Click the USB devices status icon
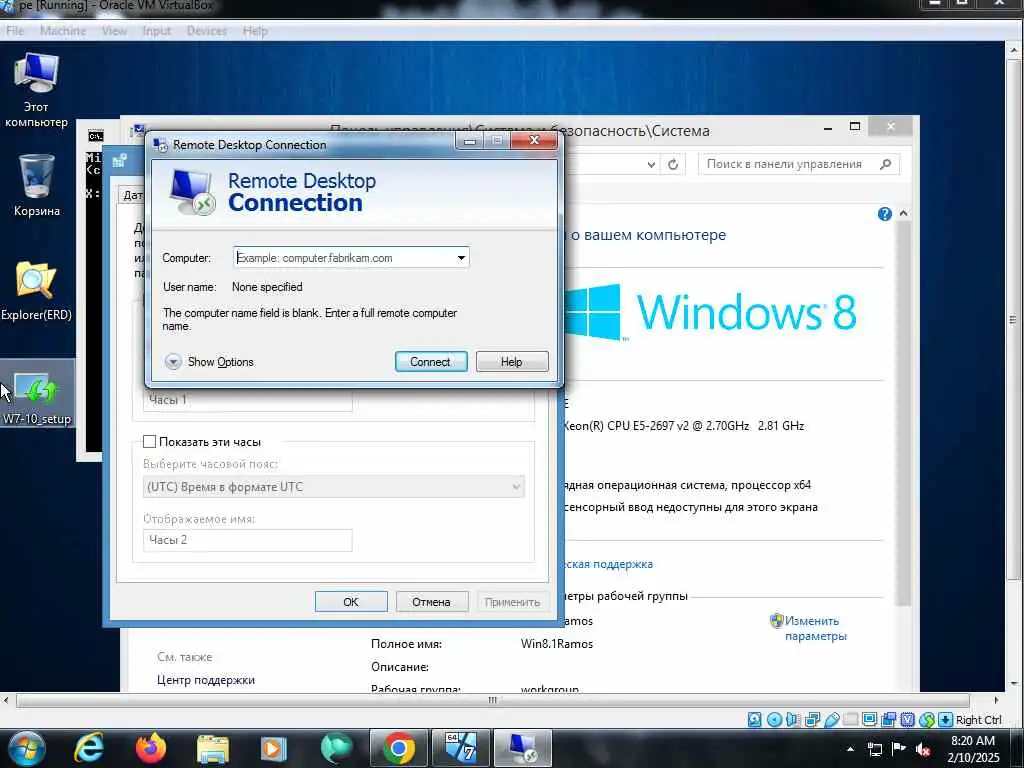Screen dimensions: 1024x768 pos(831,720)
